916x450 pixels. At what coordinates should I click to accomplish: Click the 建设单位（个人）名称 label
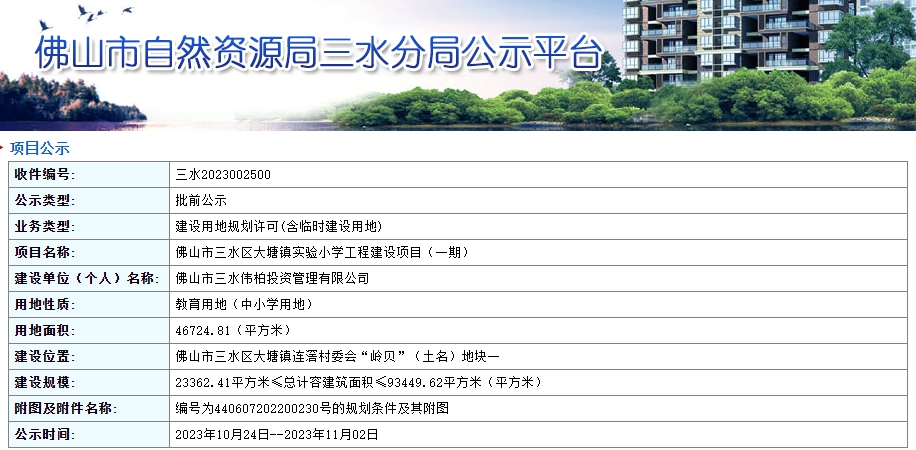click(x=86, y=279)
